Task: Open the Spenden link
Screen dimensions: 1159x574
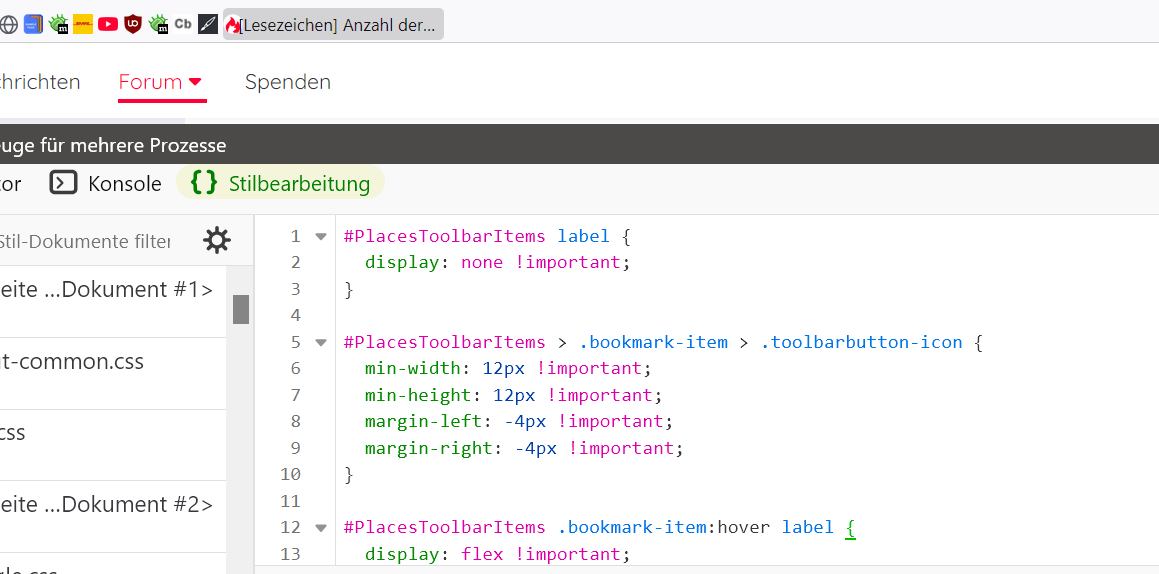Action: (288, 82)
